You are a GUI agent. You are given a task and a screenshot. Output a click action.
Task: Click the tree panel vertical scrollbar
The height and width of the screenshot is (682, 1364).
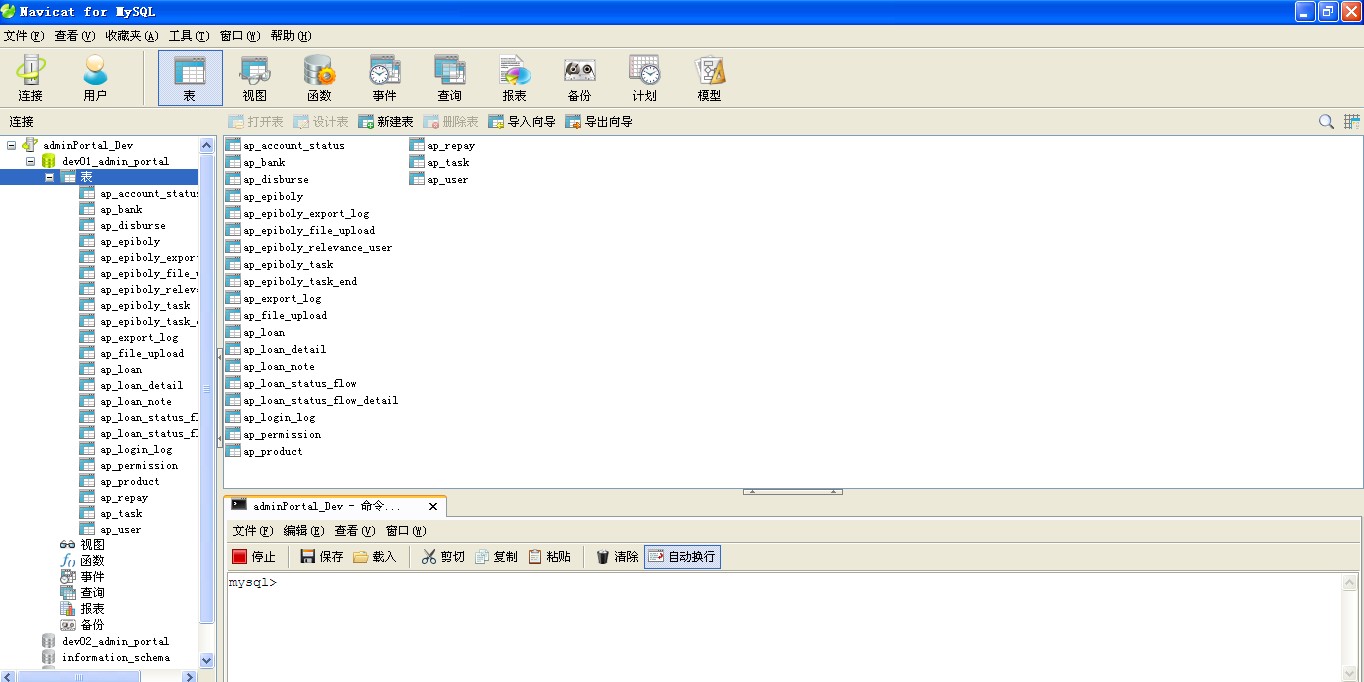click(207, 388)
